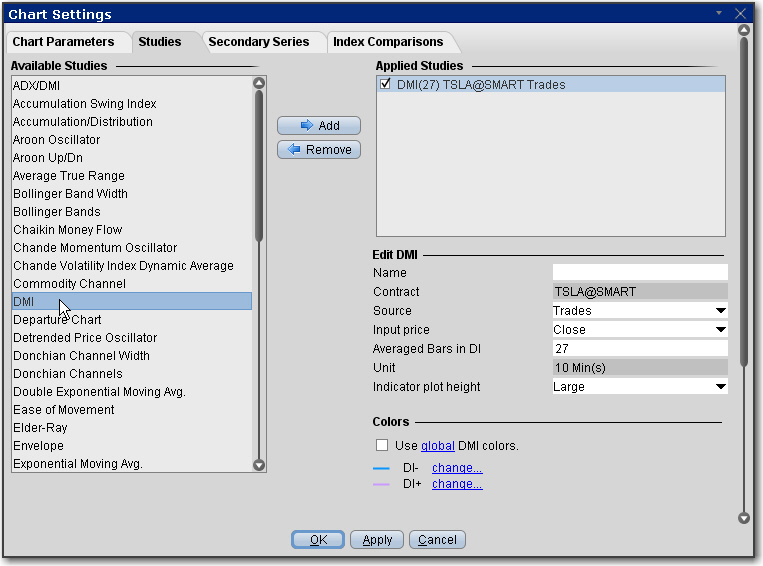Click the right panel scroll down arrow
This screenshot has width=763, height=566.
(743, 518)
